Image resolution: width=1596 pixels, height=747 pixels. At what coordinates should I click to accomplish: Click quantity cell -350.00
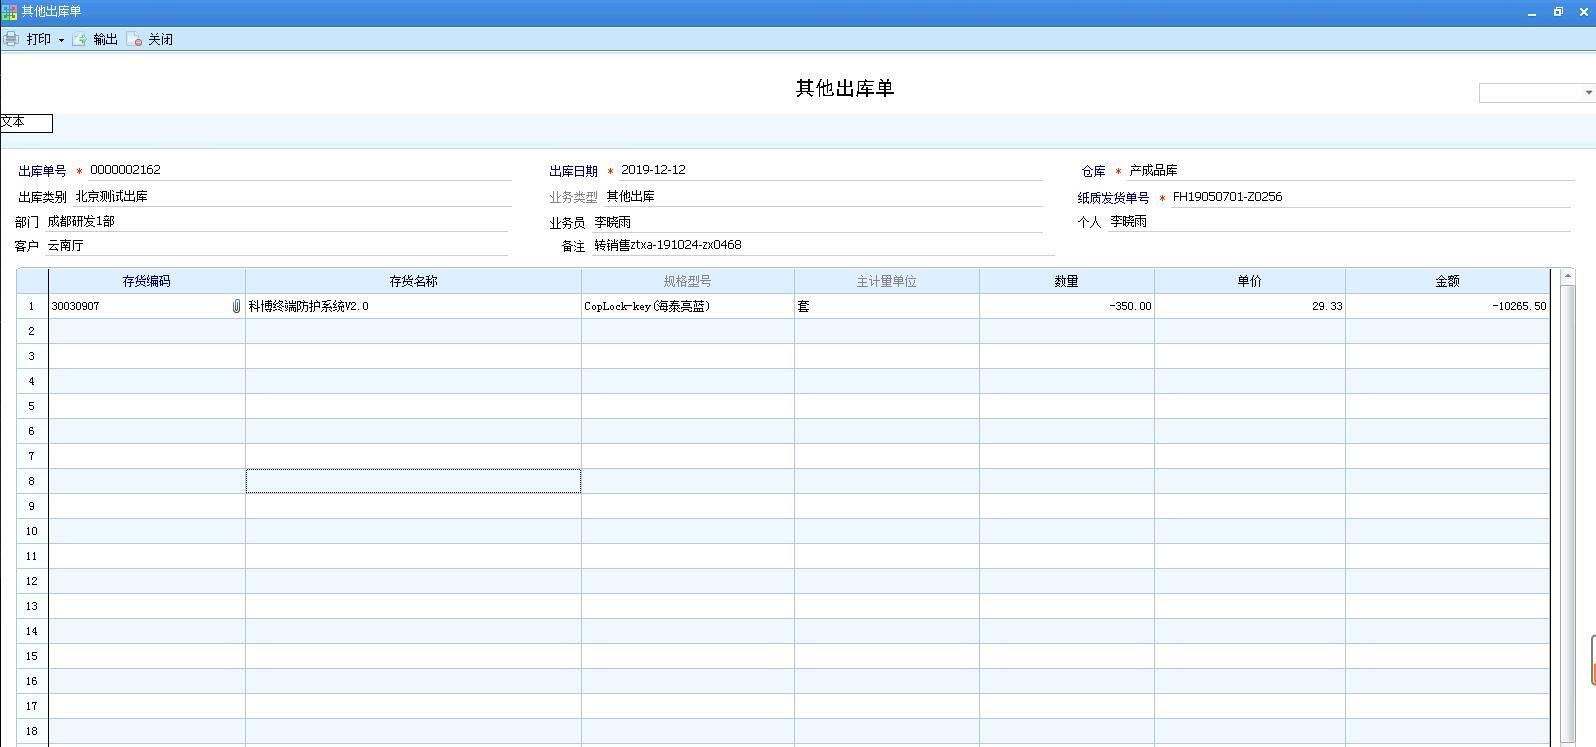[1067, 306]
